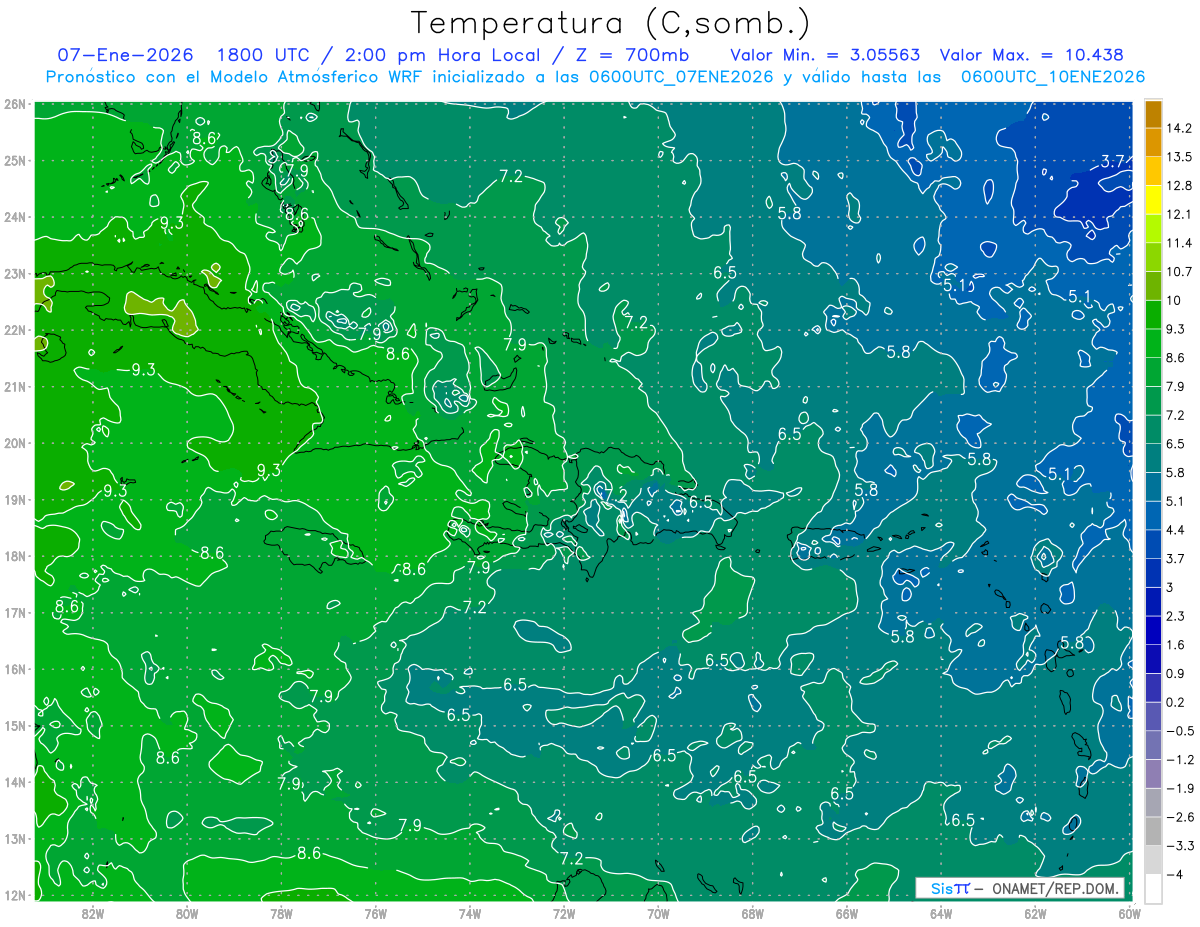Click the legend value '-2.6'

(1179, 817)
